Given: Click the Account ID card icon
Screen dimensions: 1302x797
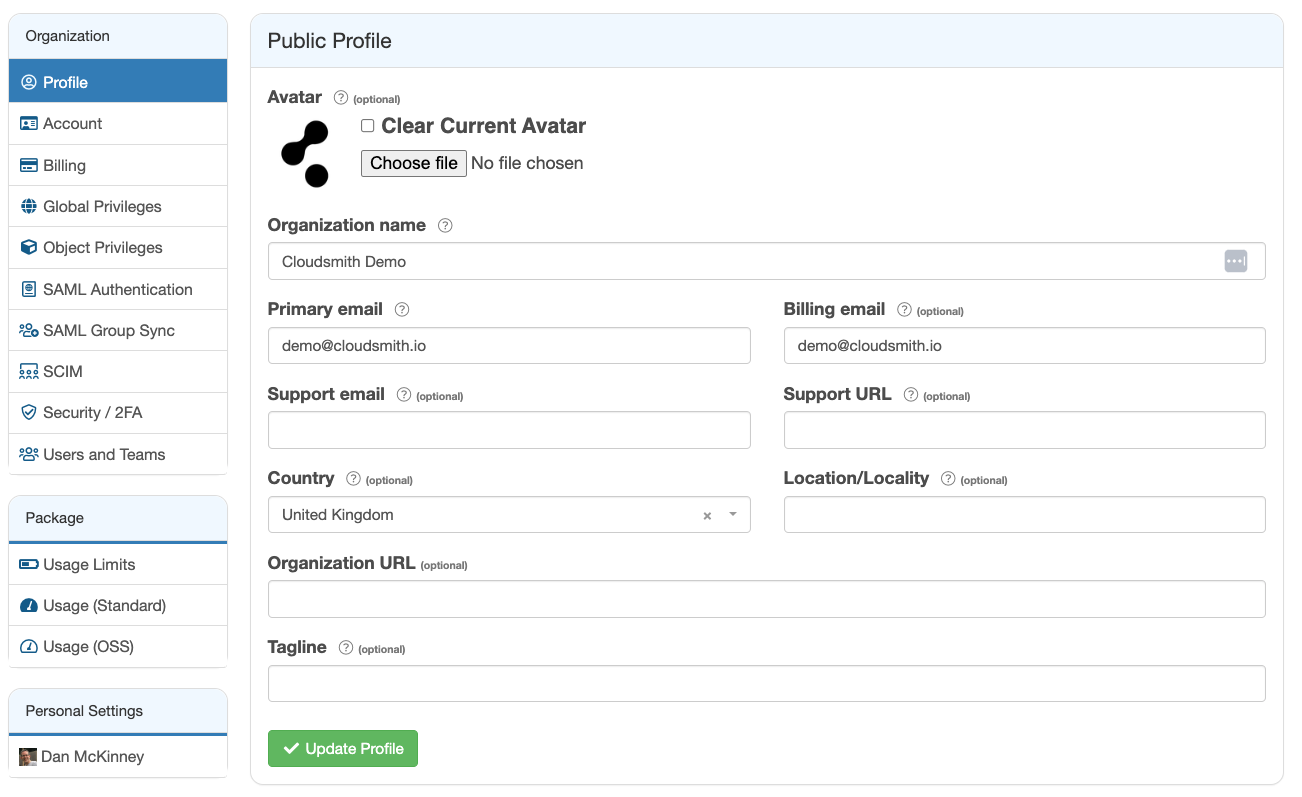Looking at the screenshot, I should point(28,124).
